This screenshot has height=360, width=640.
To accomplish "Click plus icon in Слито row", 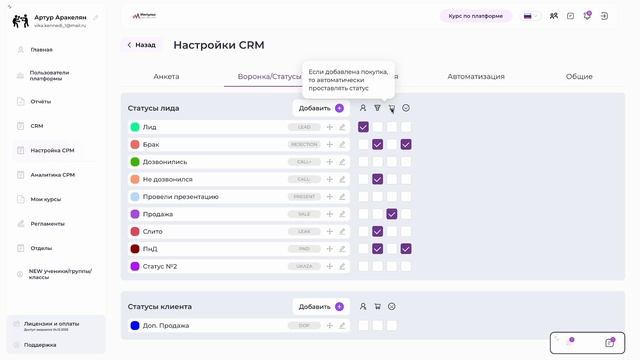I will (329, 231).
